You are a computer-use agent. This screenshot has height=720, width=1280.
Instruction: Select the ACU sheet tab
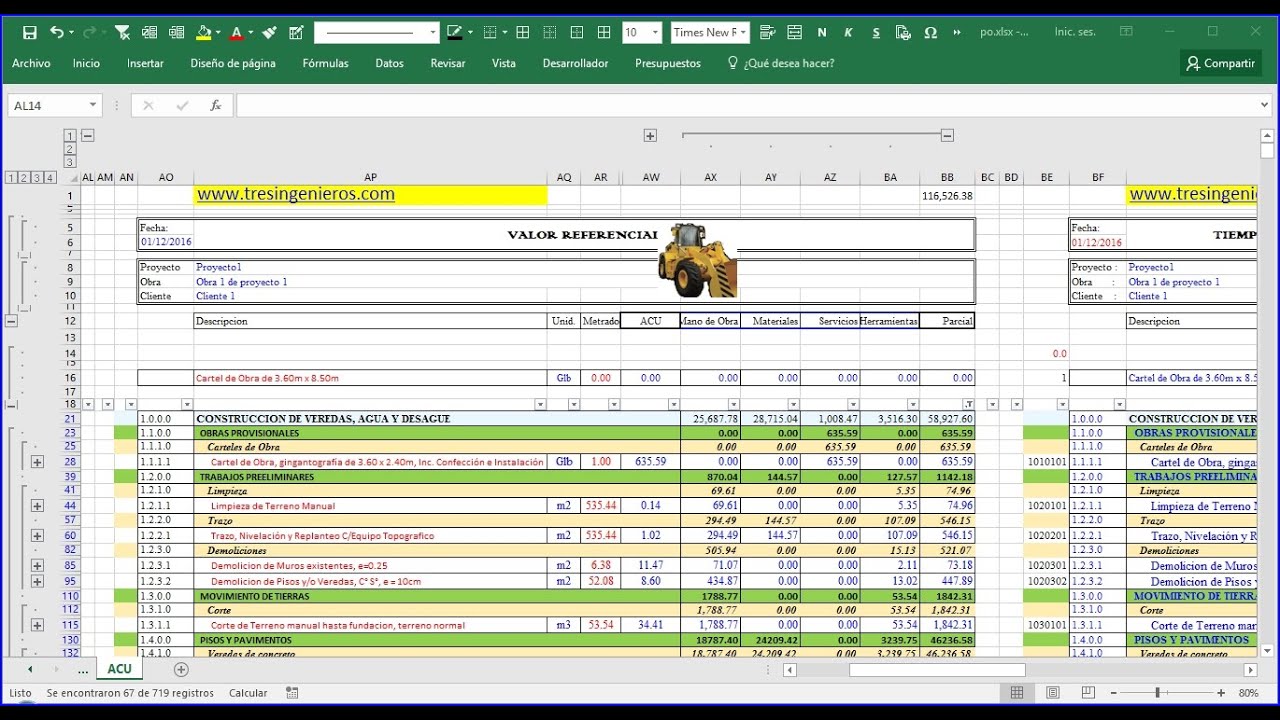click(119, 669)
